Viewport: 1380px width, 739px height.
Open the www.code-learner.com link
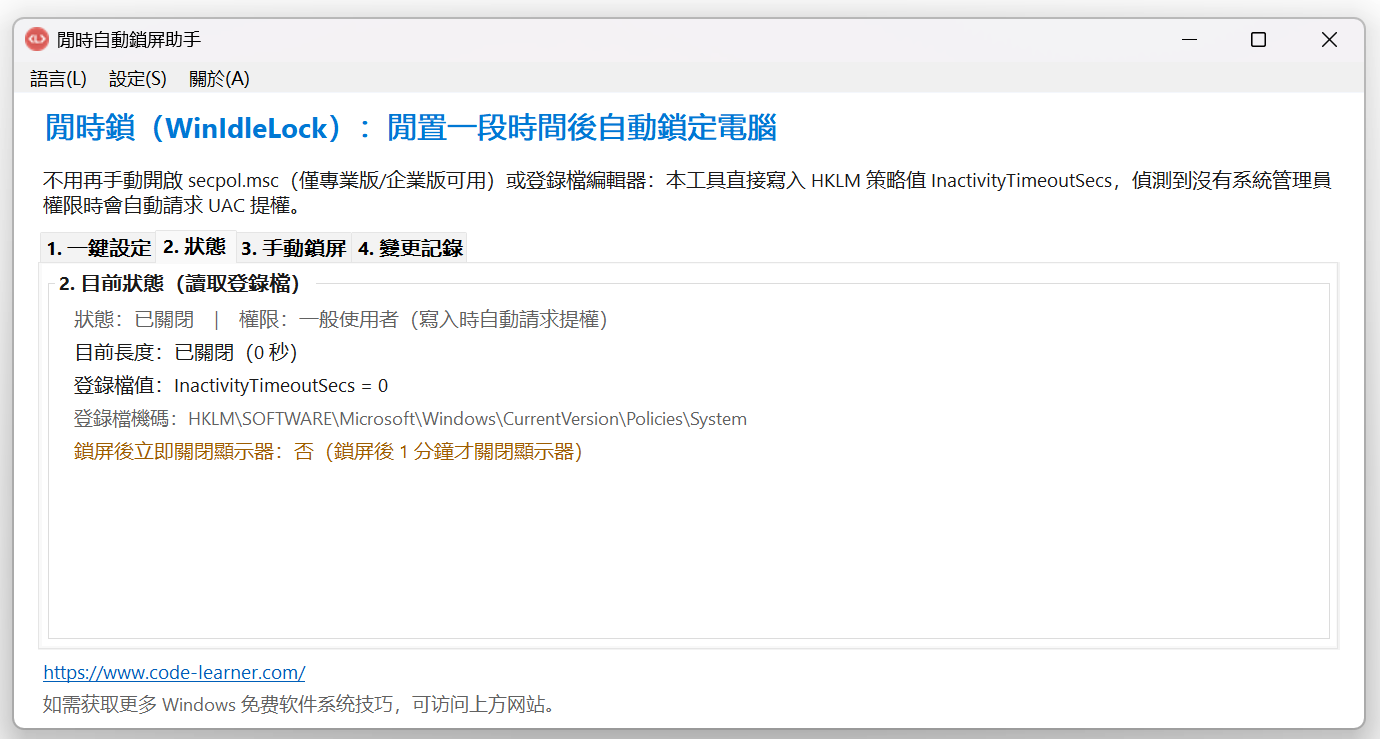pyautogui.click(x=174, y=672)
